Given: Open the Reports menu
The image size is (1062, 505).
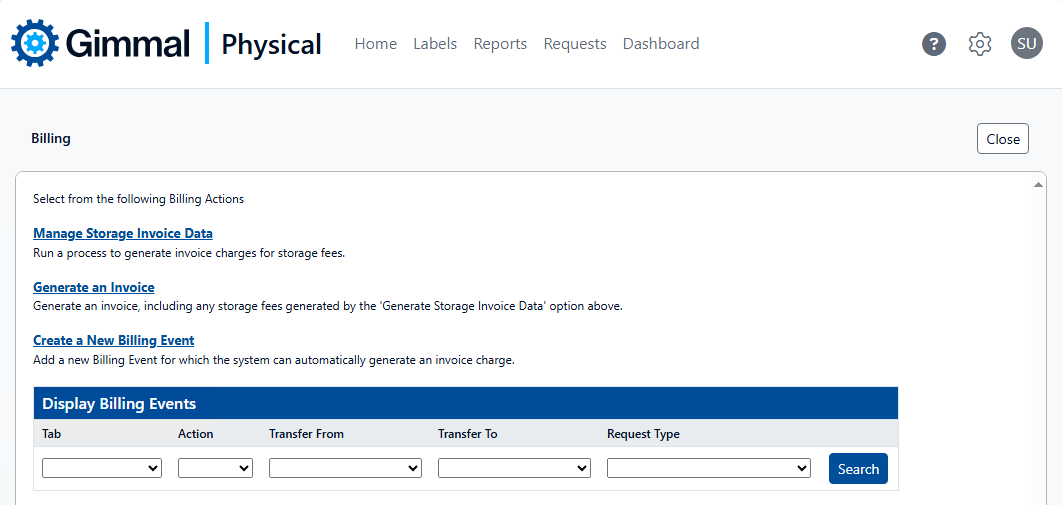Looking at the screenshot, I should coord(500,44).
